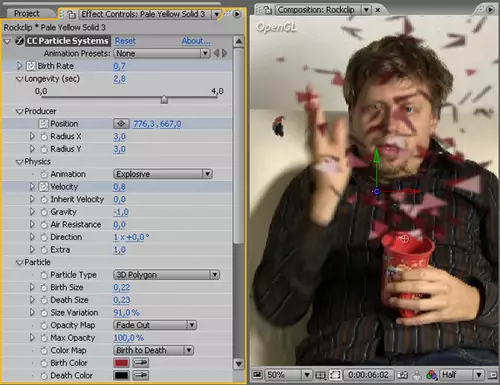Click the Size Variation stopwatch icon
The width and height of the screenshot is (500, 385).
44,313
